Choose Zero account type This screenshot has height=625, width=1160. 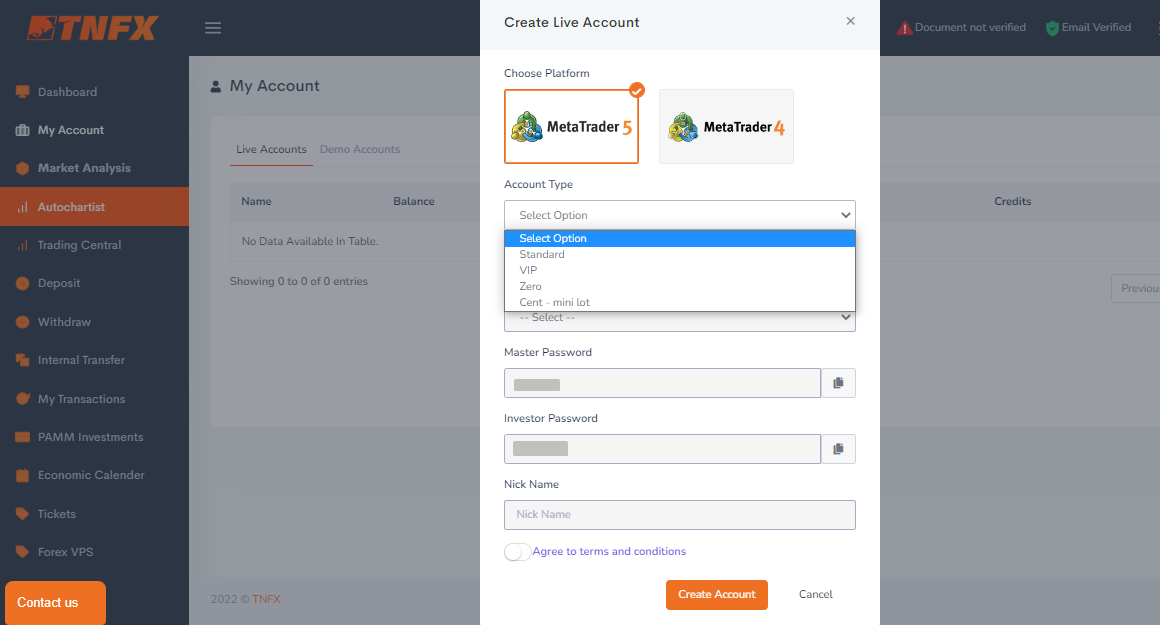click(680, 286)
